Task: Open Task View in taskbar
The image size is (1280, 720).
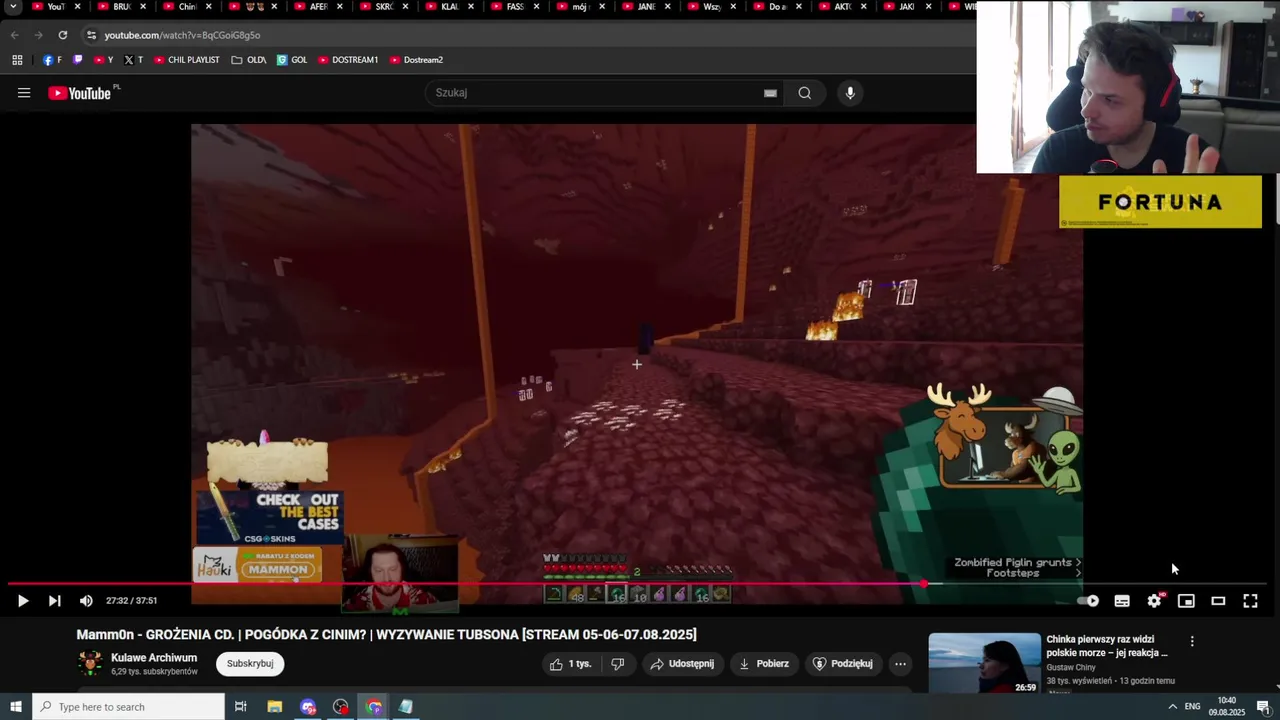Action: coord(241,707)
